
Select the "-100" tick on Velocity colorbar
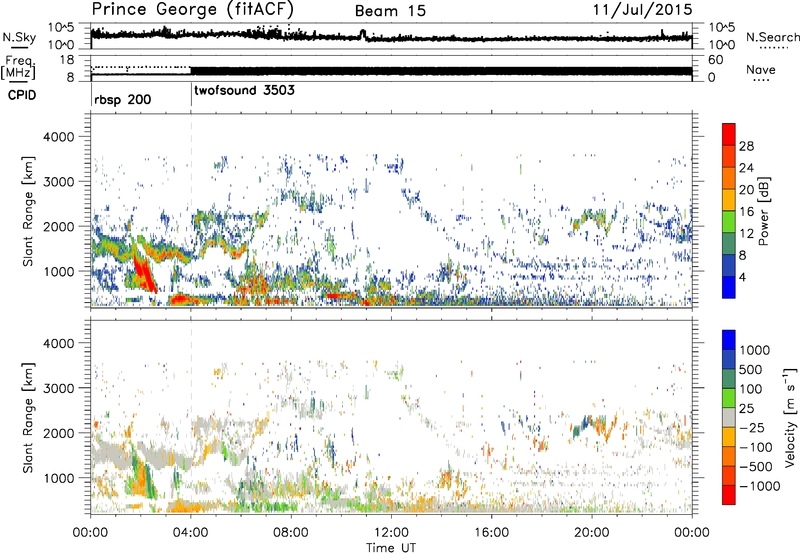tap(755, 447)
